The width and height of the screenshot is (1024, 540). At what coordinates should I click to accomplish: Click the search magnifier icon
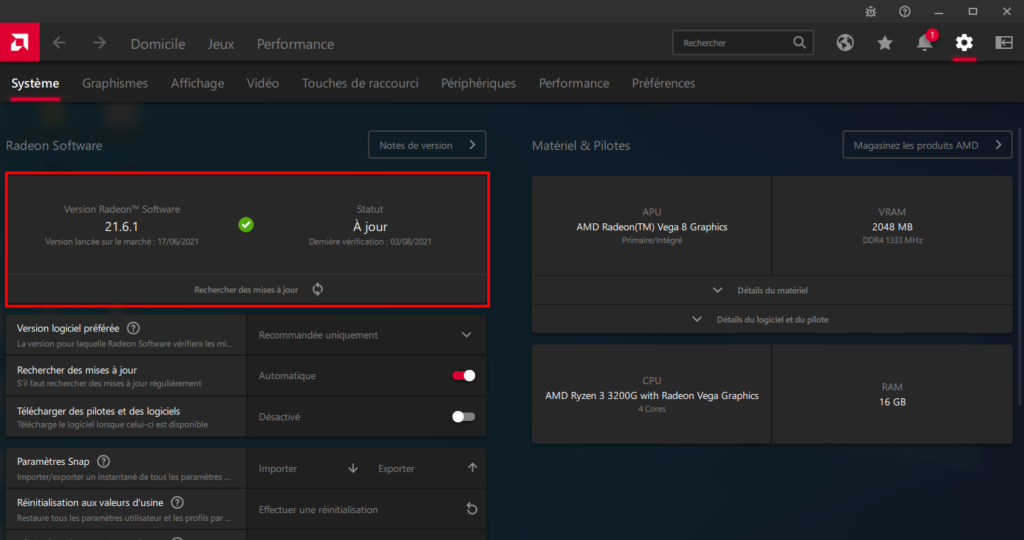[x=799, y=42]
